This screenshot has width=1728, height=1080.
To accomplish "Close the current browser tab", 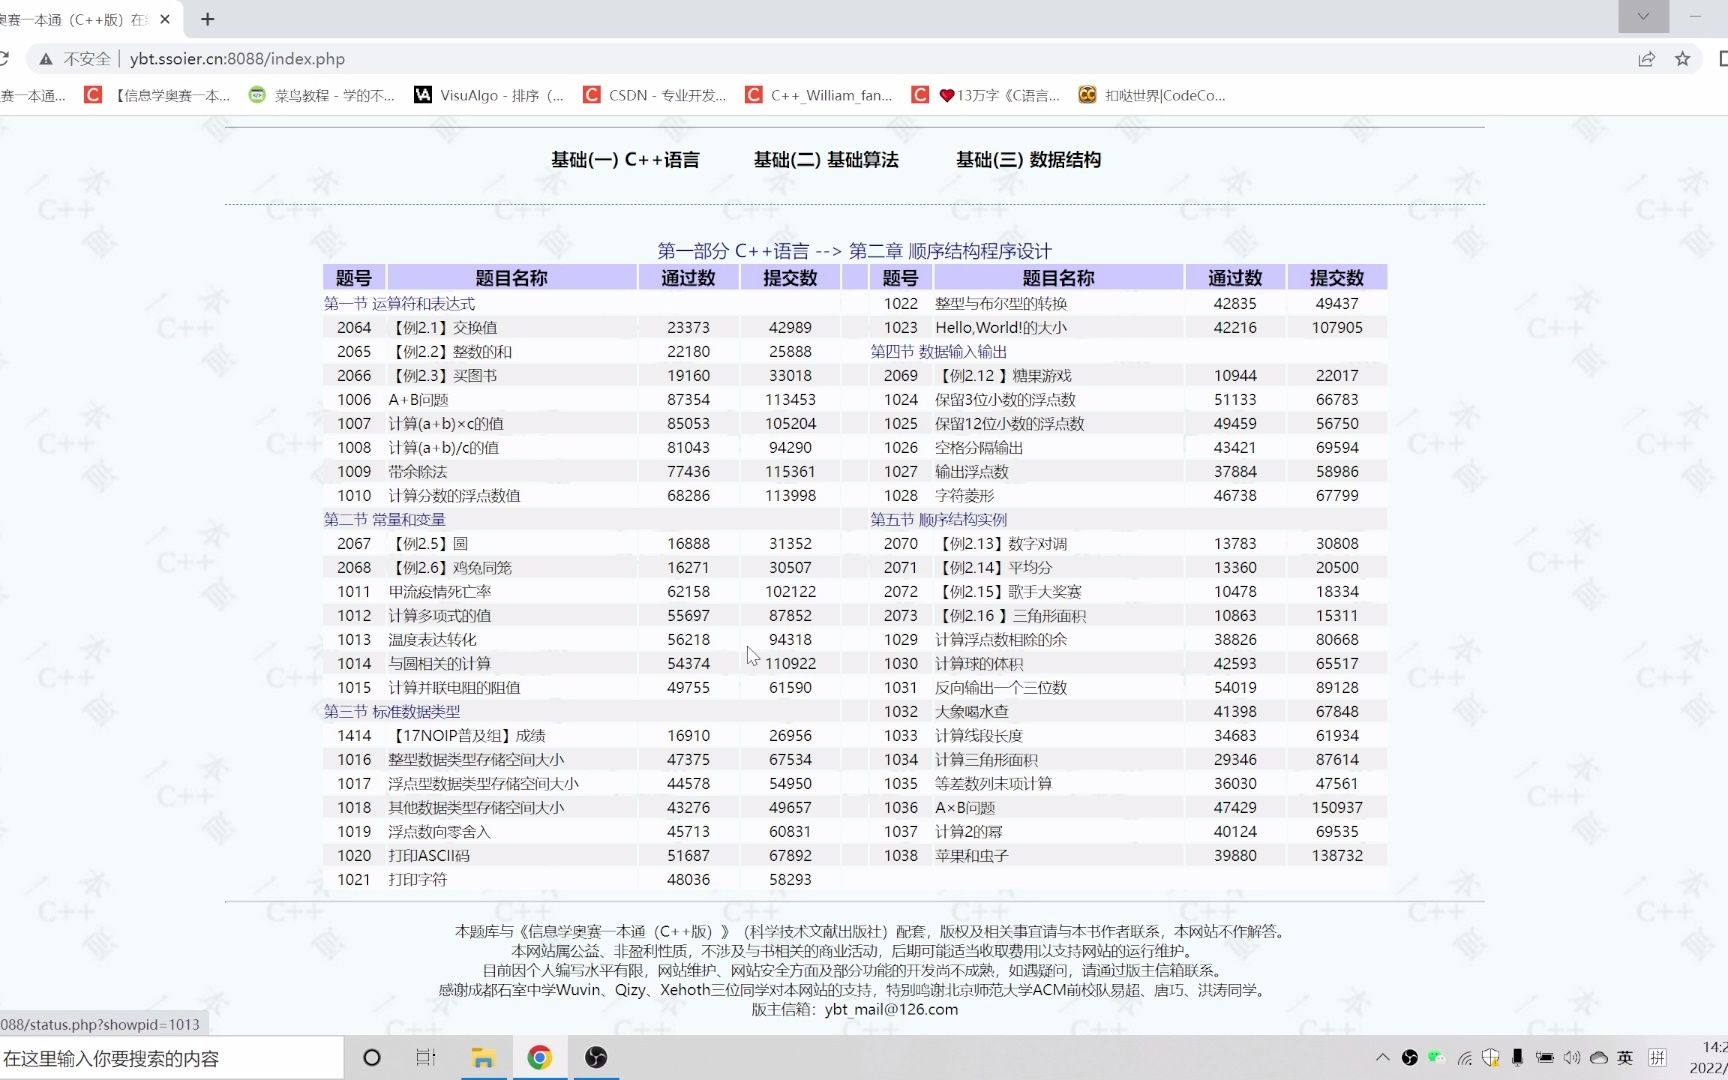I will click(x=165, y=19).
